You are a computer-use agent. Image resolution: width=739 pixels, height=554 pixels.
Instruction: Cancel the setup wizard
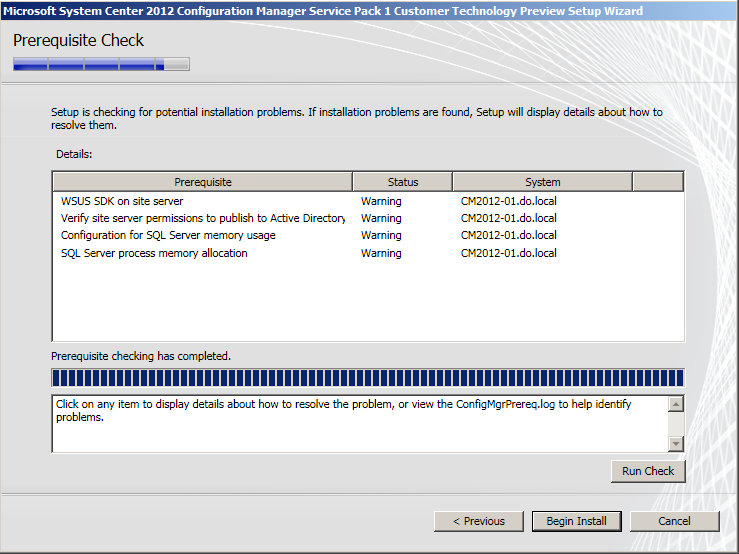[674, 521]
